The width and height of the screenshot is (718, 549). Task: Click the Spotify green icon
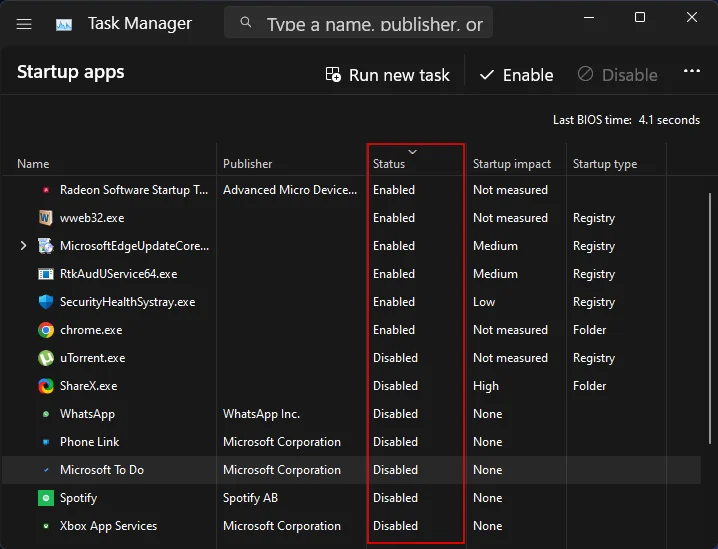pos(45,498)
